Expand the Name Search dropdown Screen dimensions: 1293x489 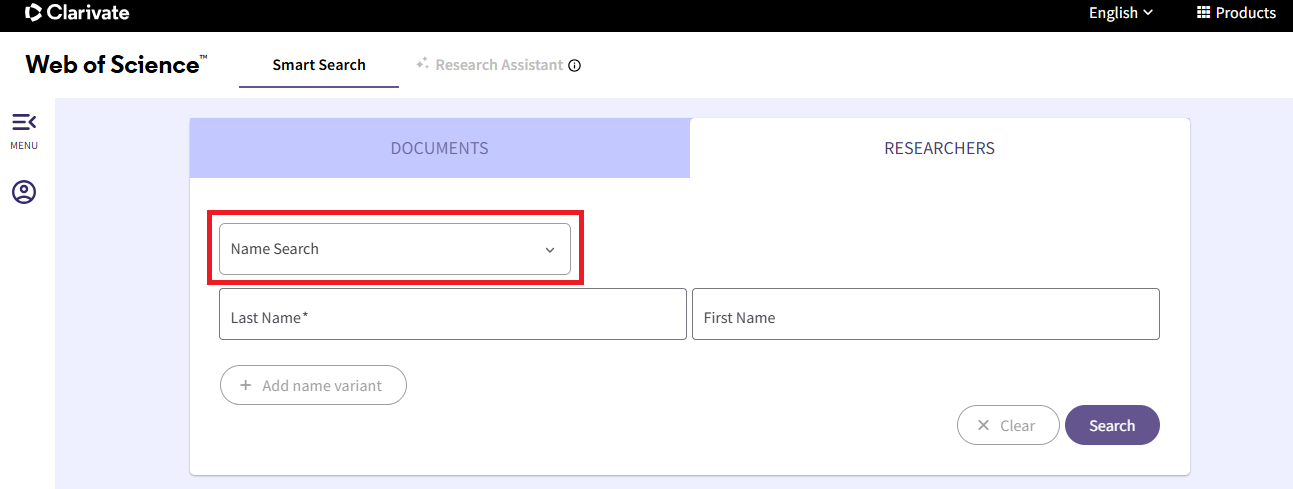pos(395,249)
